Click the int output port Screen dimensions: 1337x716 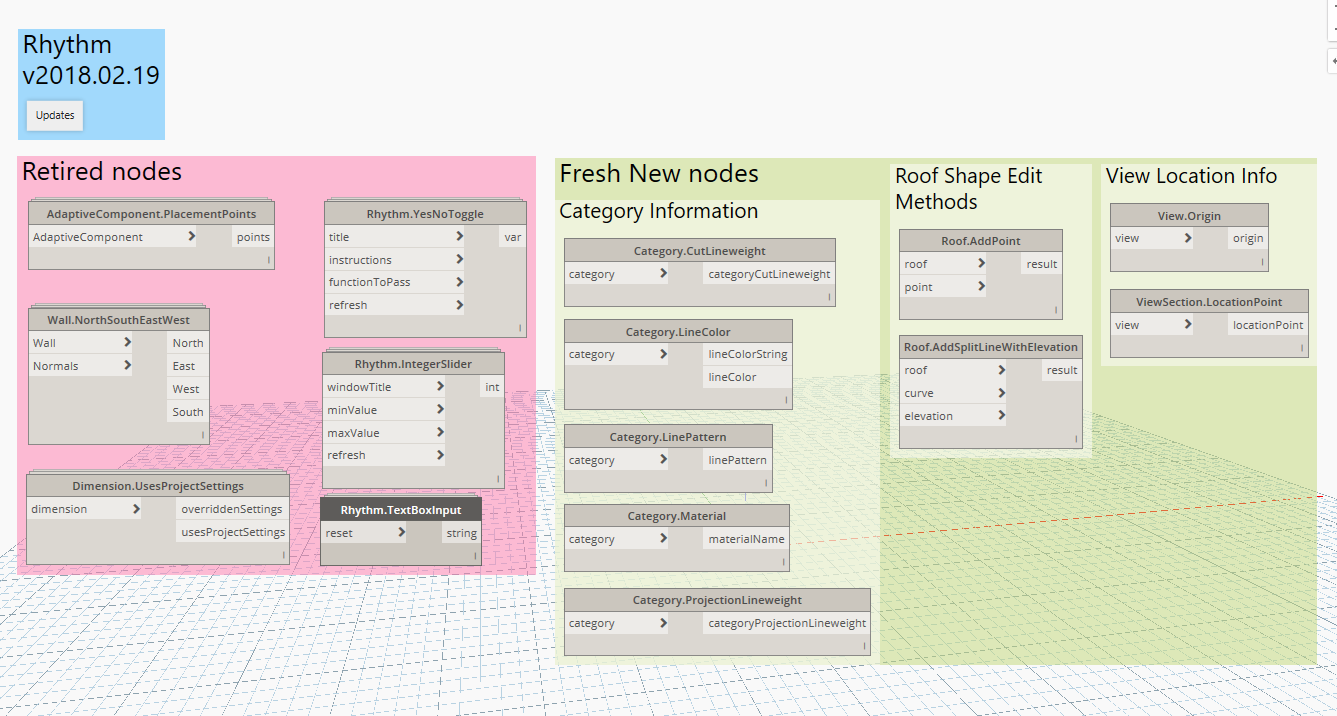[x=492, y=387]
